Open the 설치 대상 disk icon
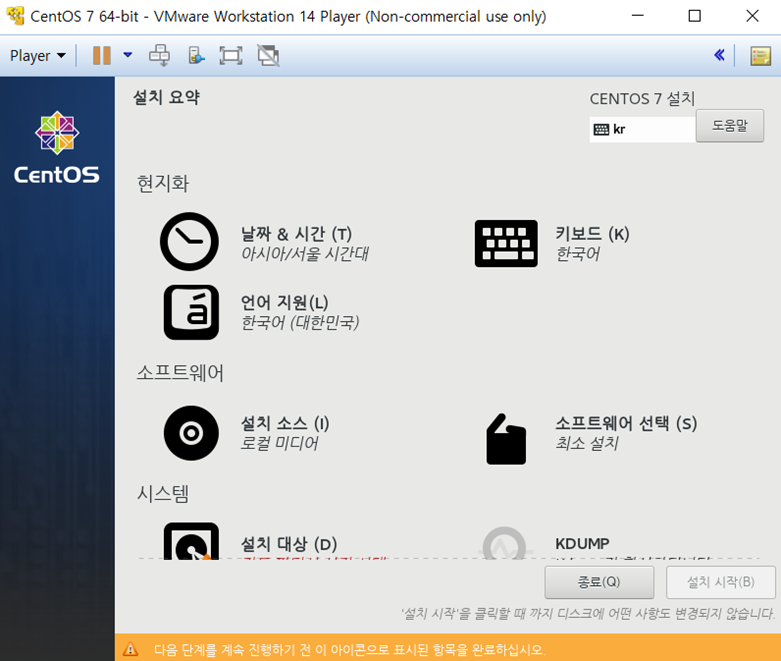Screen dimensions: 781x661 coord(191,541)
